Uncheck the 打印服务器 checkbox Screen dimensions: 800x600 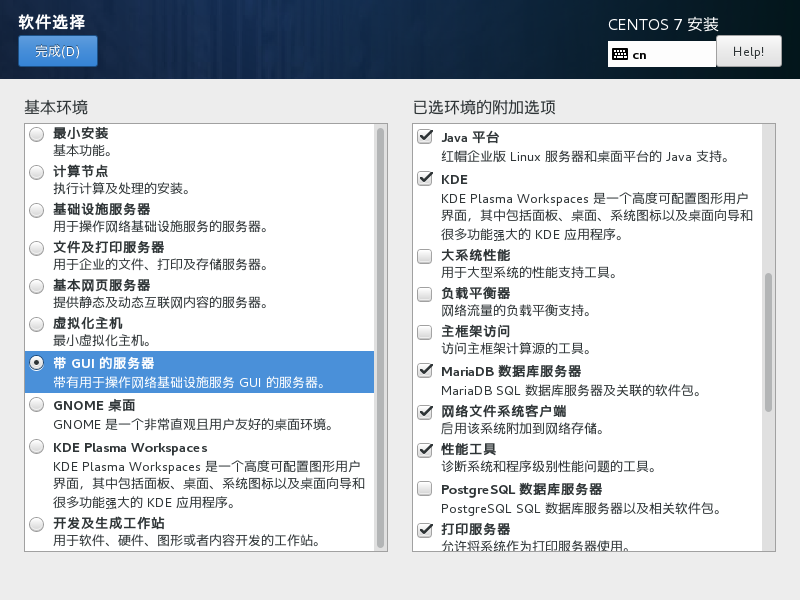(x=425, y=530)
